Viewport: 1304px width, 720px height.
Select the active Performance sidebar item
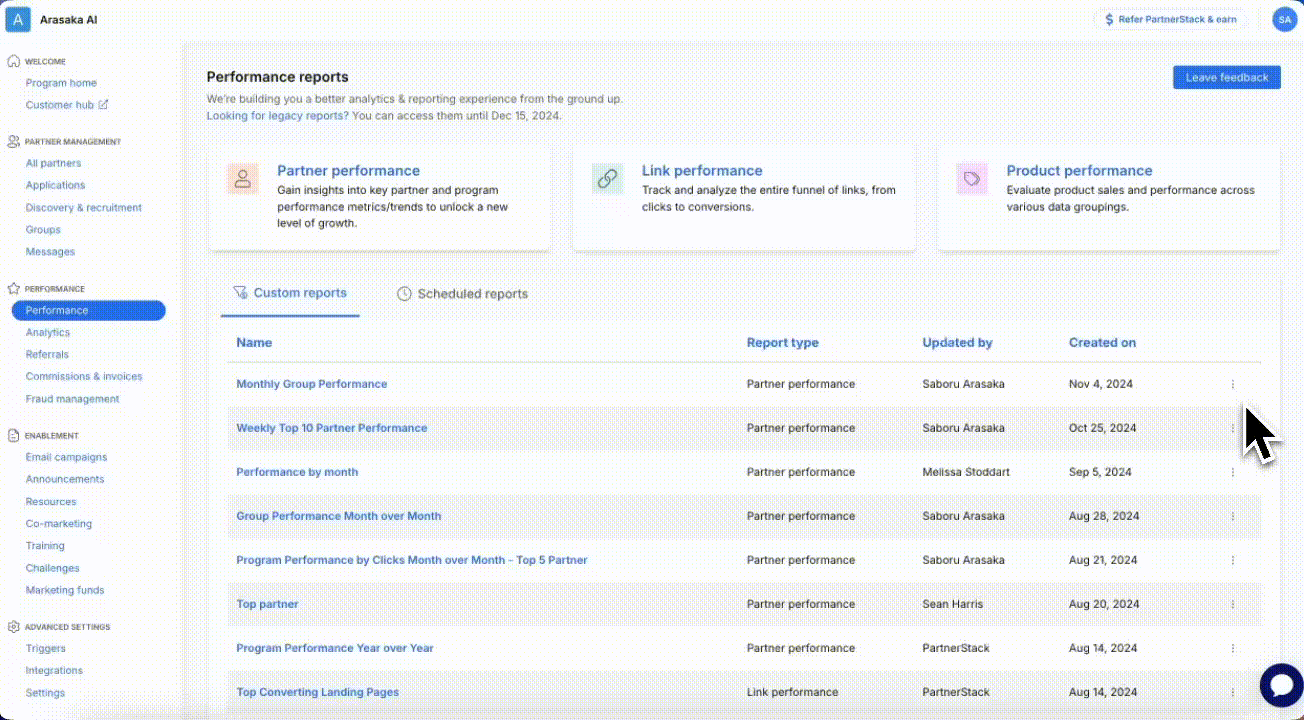[x=88, y=310]
